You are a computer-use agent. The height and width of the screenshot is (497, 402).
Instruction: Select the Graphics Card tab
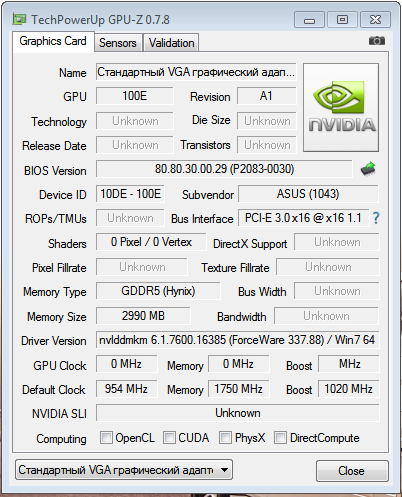point(53,41)
